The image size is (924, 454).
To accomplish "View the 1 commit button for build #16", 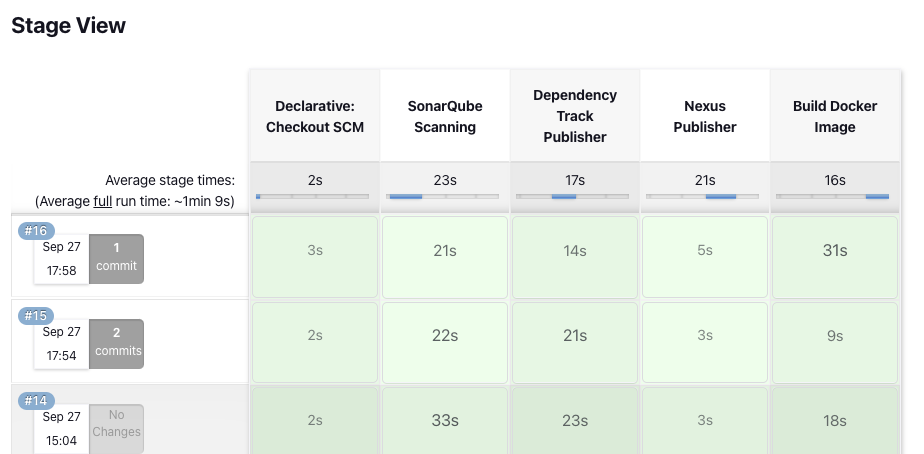I will 116,259.
